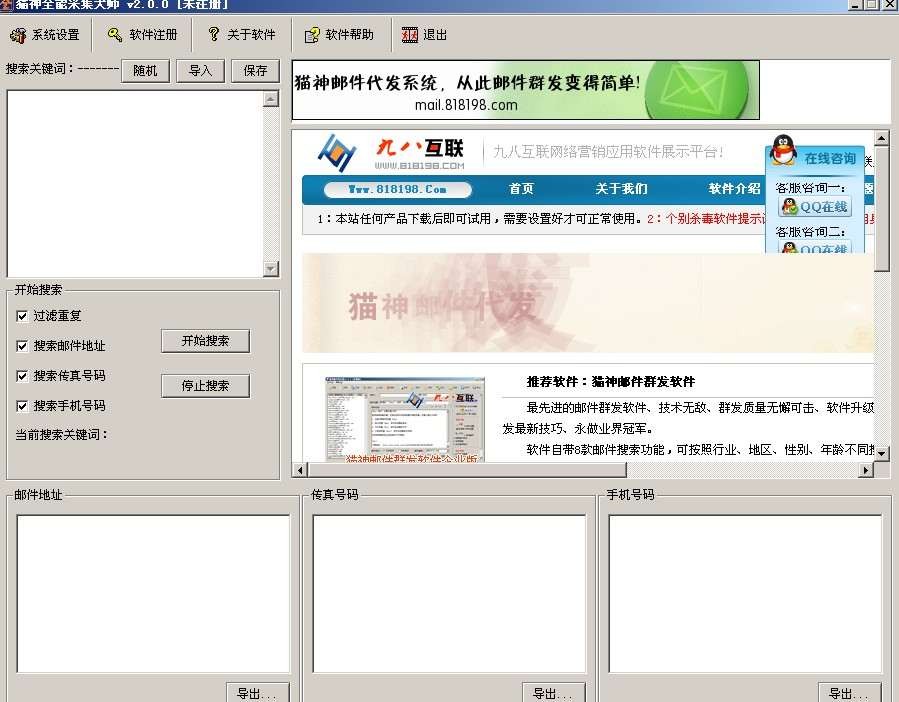This screenshot has width=899, height=702.
Task: Open the 首页 tab on the web page
Action: coord(521,189)
